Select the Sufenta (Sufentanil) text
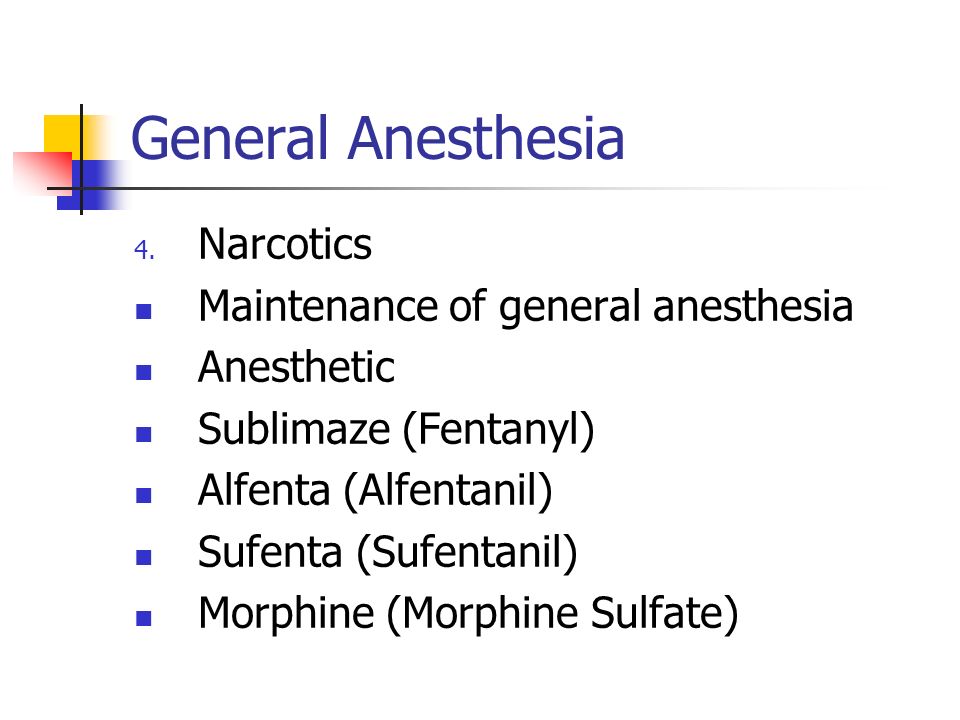Image resolution: width=960 pixels, height=720 pixels. pos(388,553)
